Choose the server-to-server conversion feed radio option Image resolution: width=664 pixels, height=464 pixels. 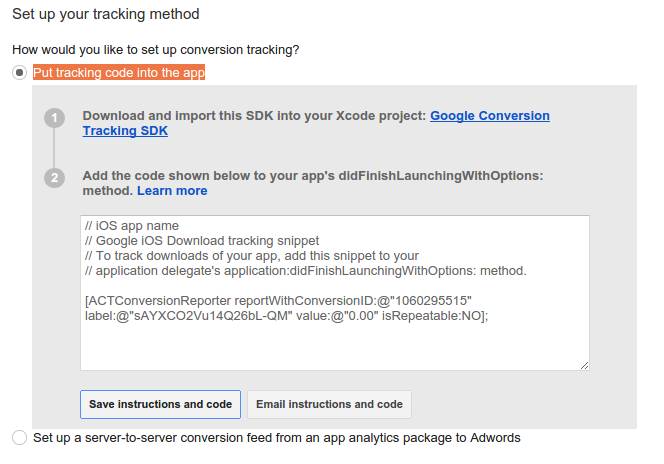click(19, 438)
